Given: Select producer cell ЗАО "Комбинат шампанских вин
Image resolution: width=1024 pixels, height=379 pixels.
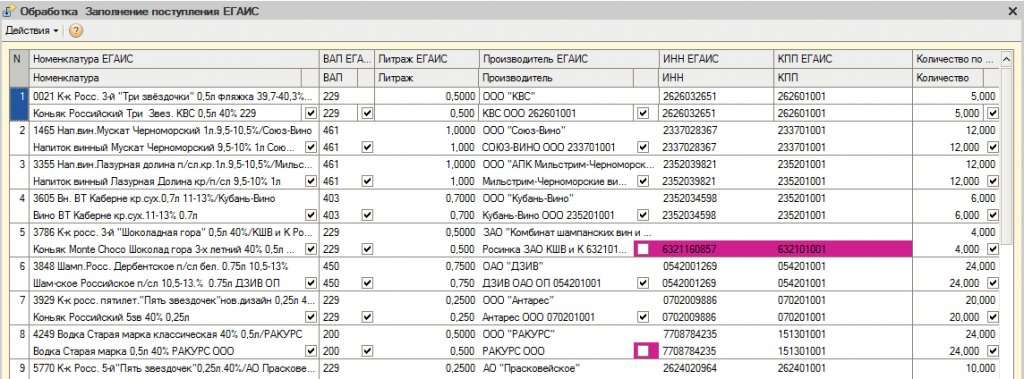Looking at the screenshot, I should 569,232.
